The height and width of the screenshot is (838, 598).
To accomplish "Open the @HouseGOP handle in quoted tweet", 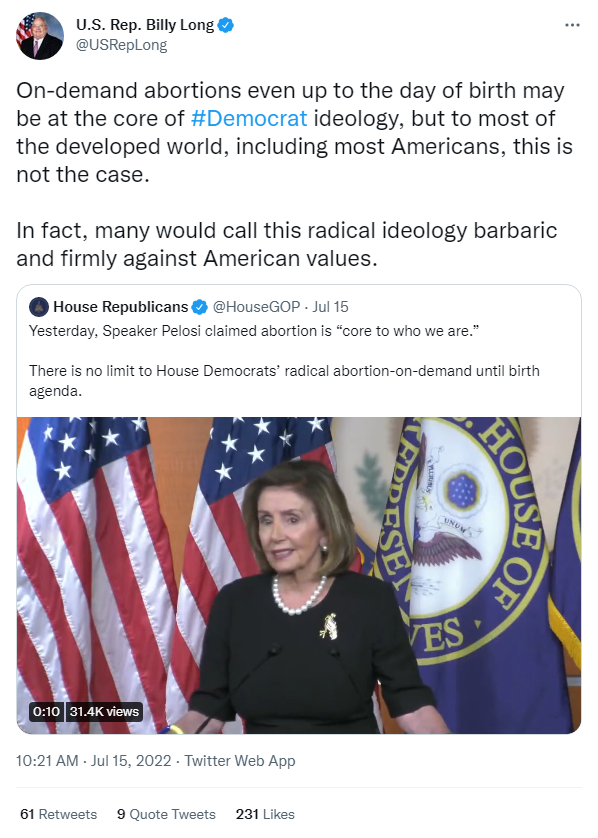I will [257, 307].
